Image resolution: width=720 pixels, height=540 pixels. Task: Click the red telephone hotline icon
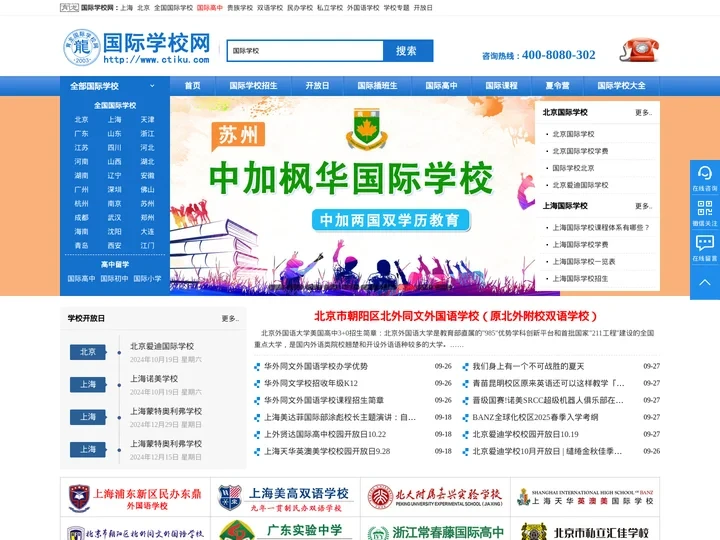click(640, 50)
